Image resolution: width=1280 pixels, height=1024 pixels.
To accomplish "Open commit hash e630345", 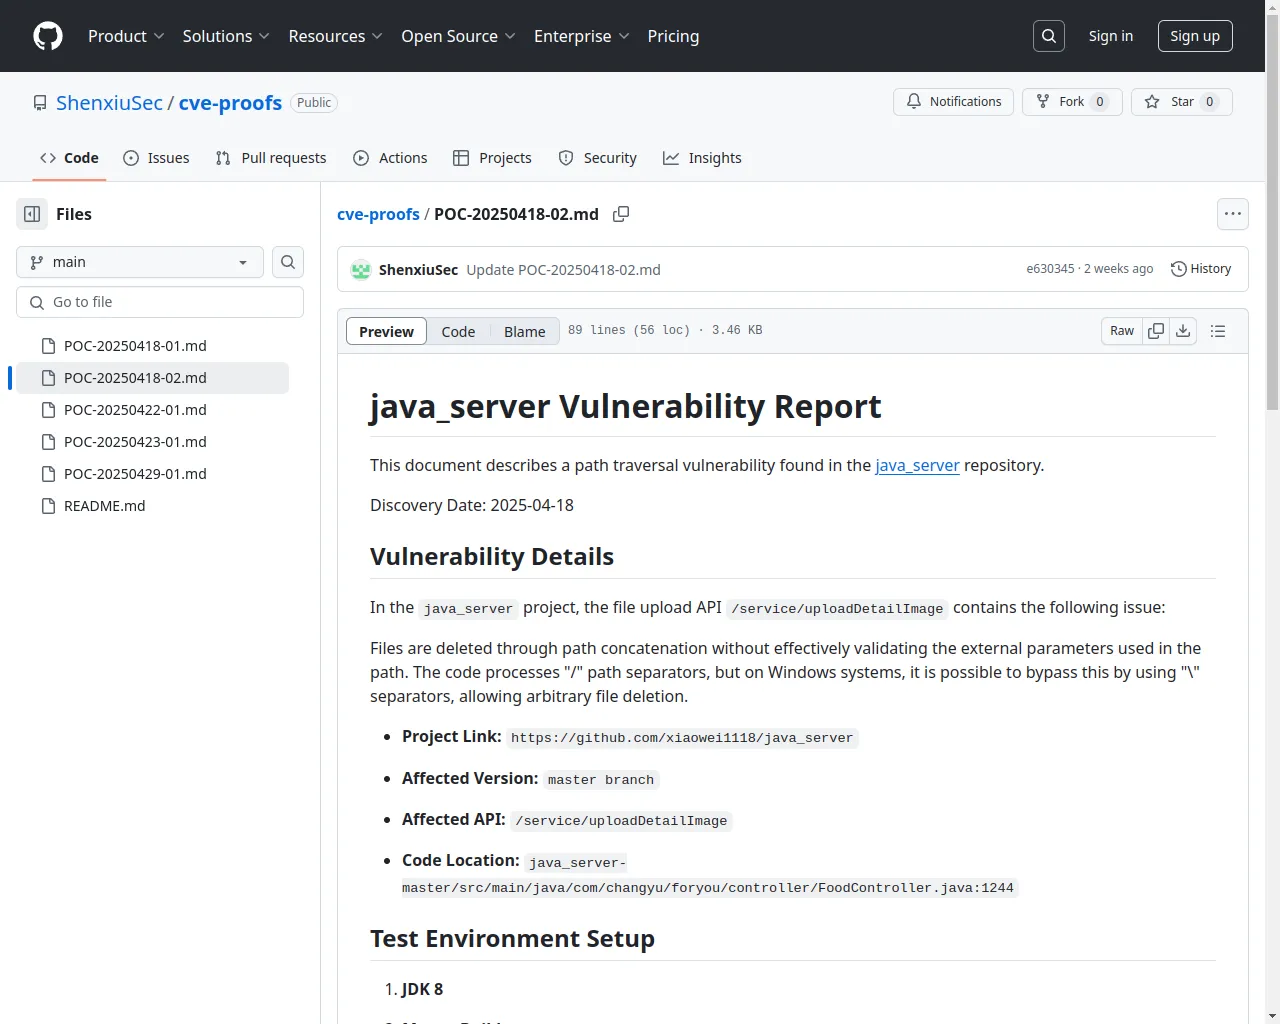I will pyautogui.click(x=1050, y=269).
